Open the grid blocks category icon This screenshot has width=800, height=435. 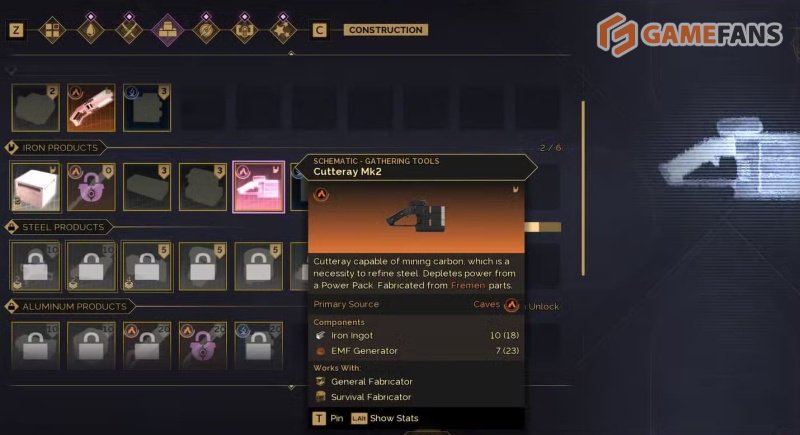click(53, 31)
